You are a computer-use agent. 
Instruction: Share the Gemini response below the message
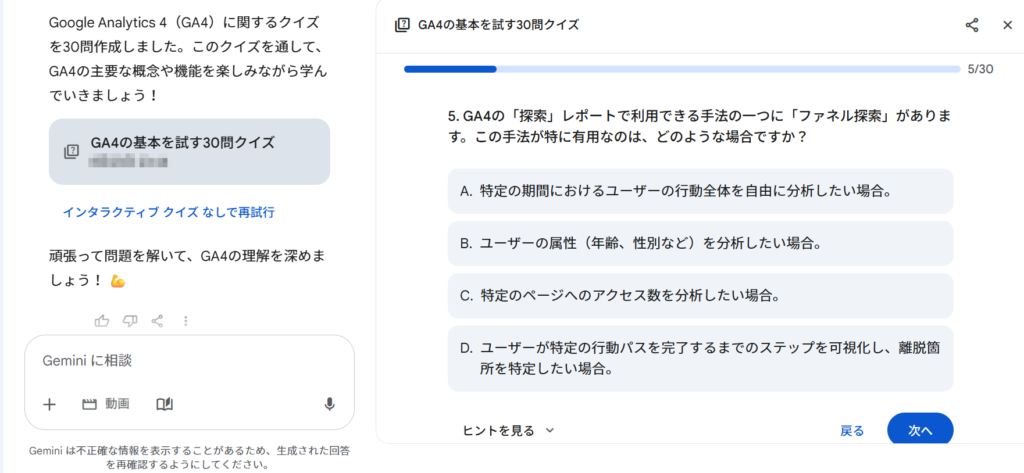(x=157, y=321)
